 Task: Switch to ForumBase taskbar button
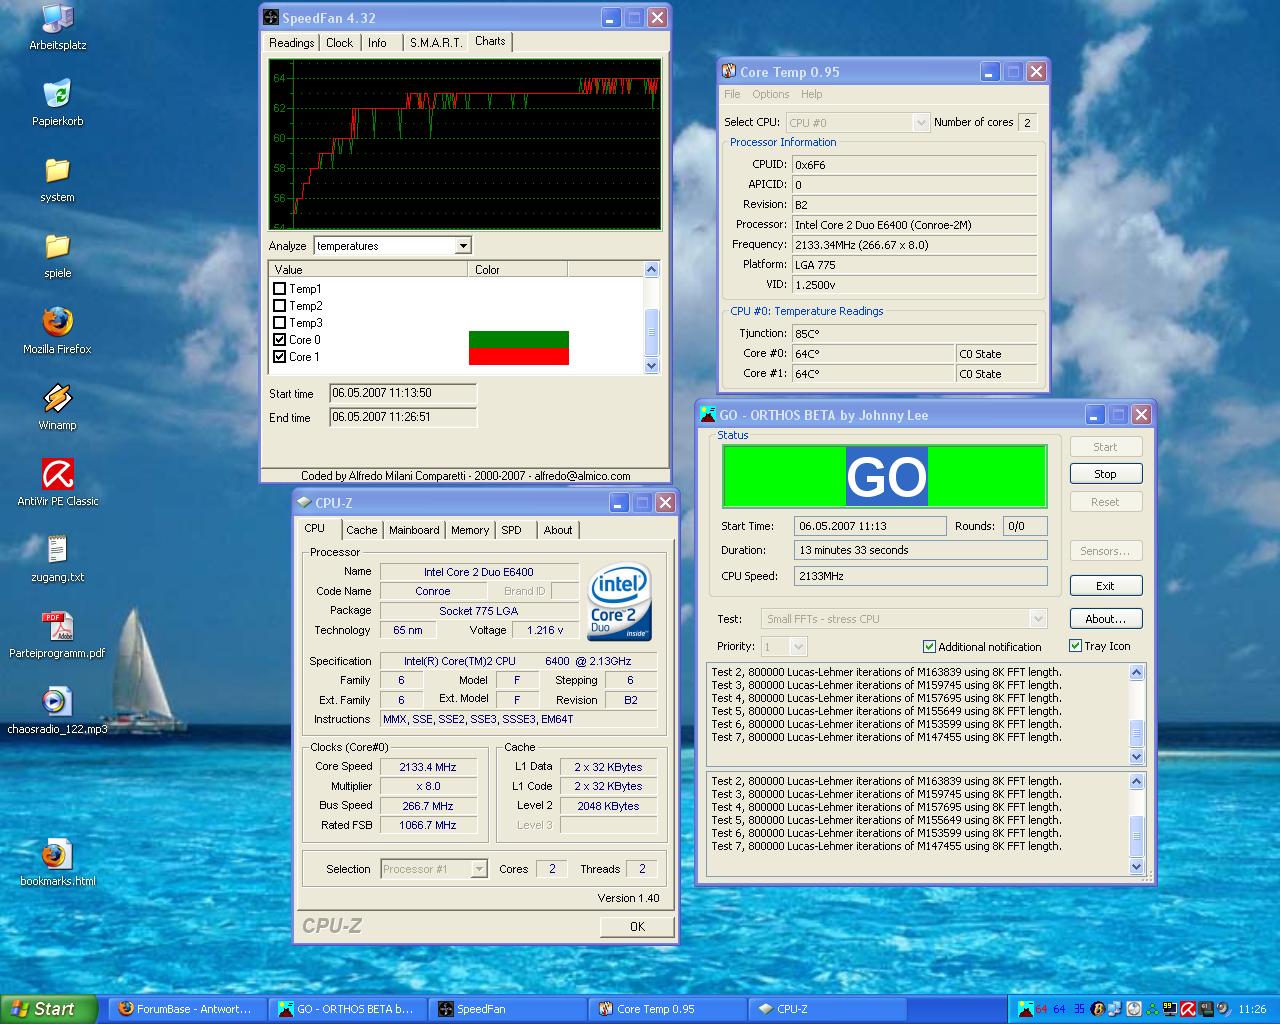tap(186, 1009)
